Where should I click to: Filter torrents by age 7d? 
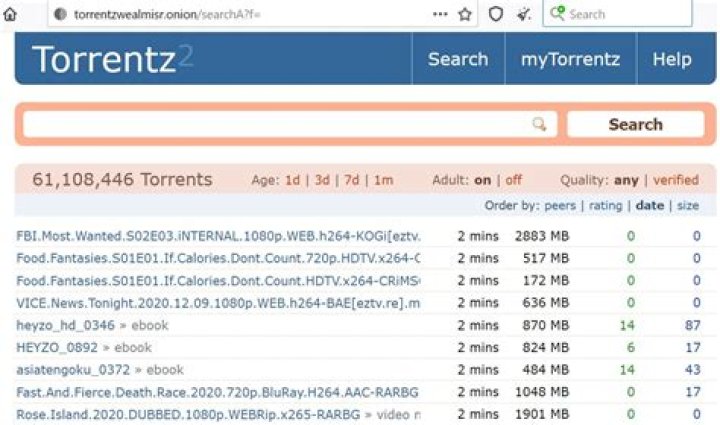[x=352, y=180]
